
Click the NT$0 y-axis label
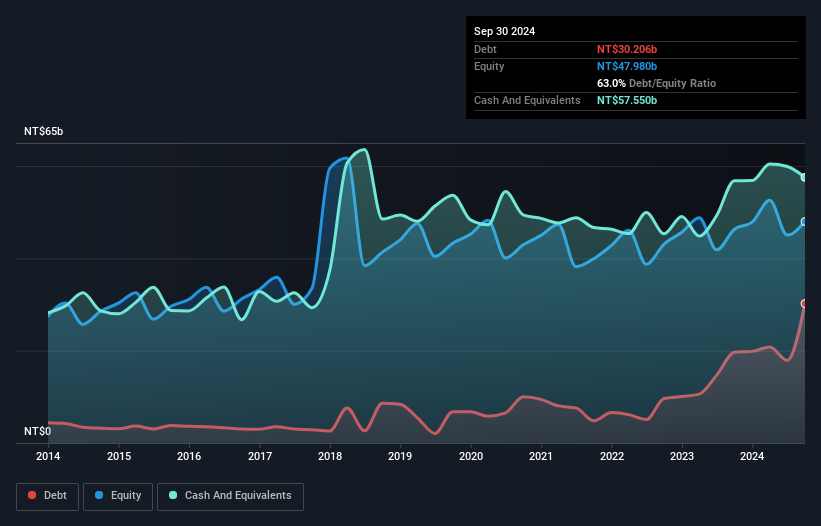click(38, 431)
